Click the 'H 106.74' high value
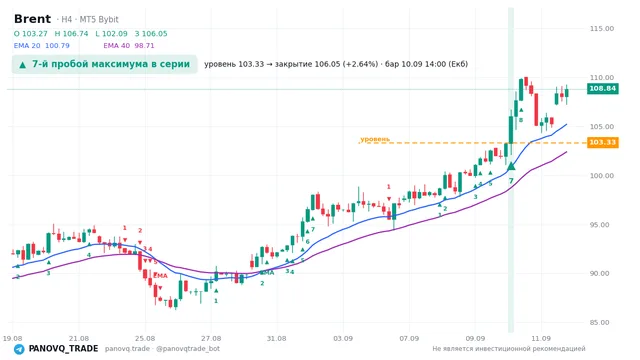This screenshot has width=640, height=360. pos(71,34)
